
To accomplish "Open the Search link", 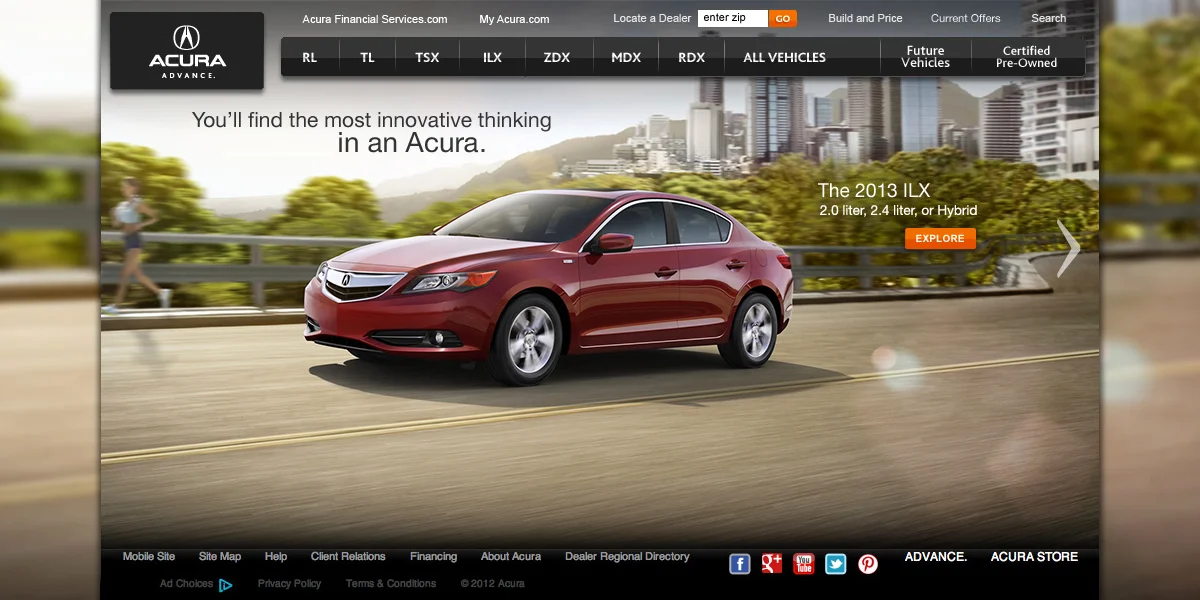I will tap(1049, 18).
